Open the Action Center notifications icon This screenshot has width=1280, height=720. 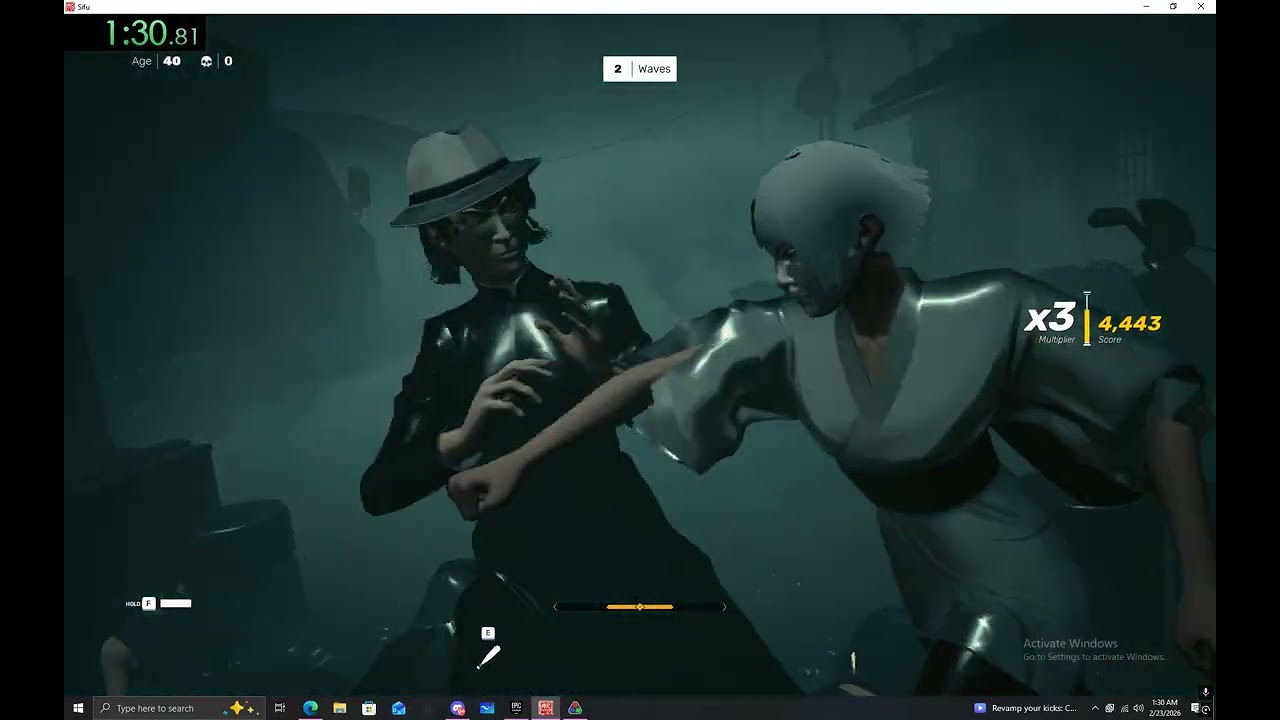coord(1195,708)
